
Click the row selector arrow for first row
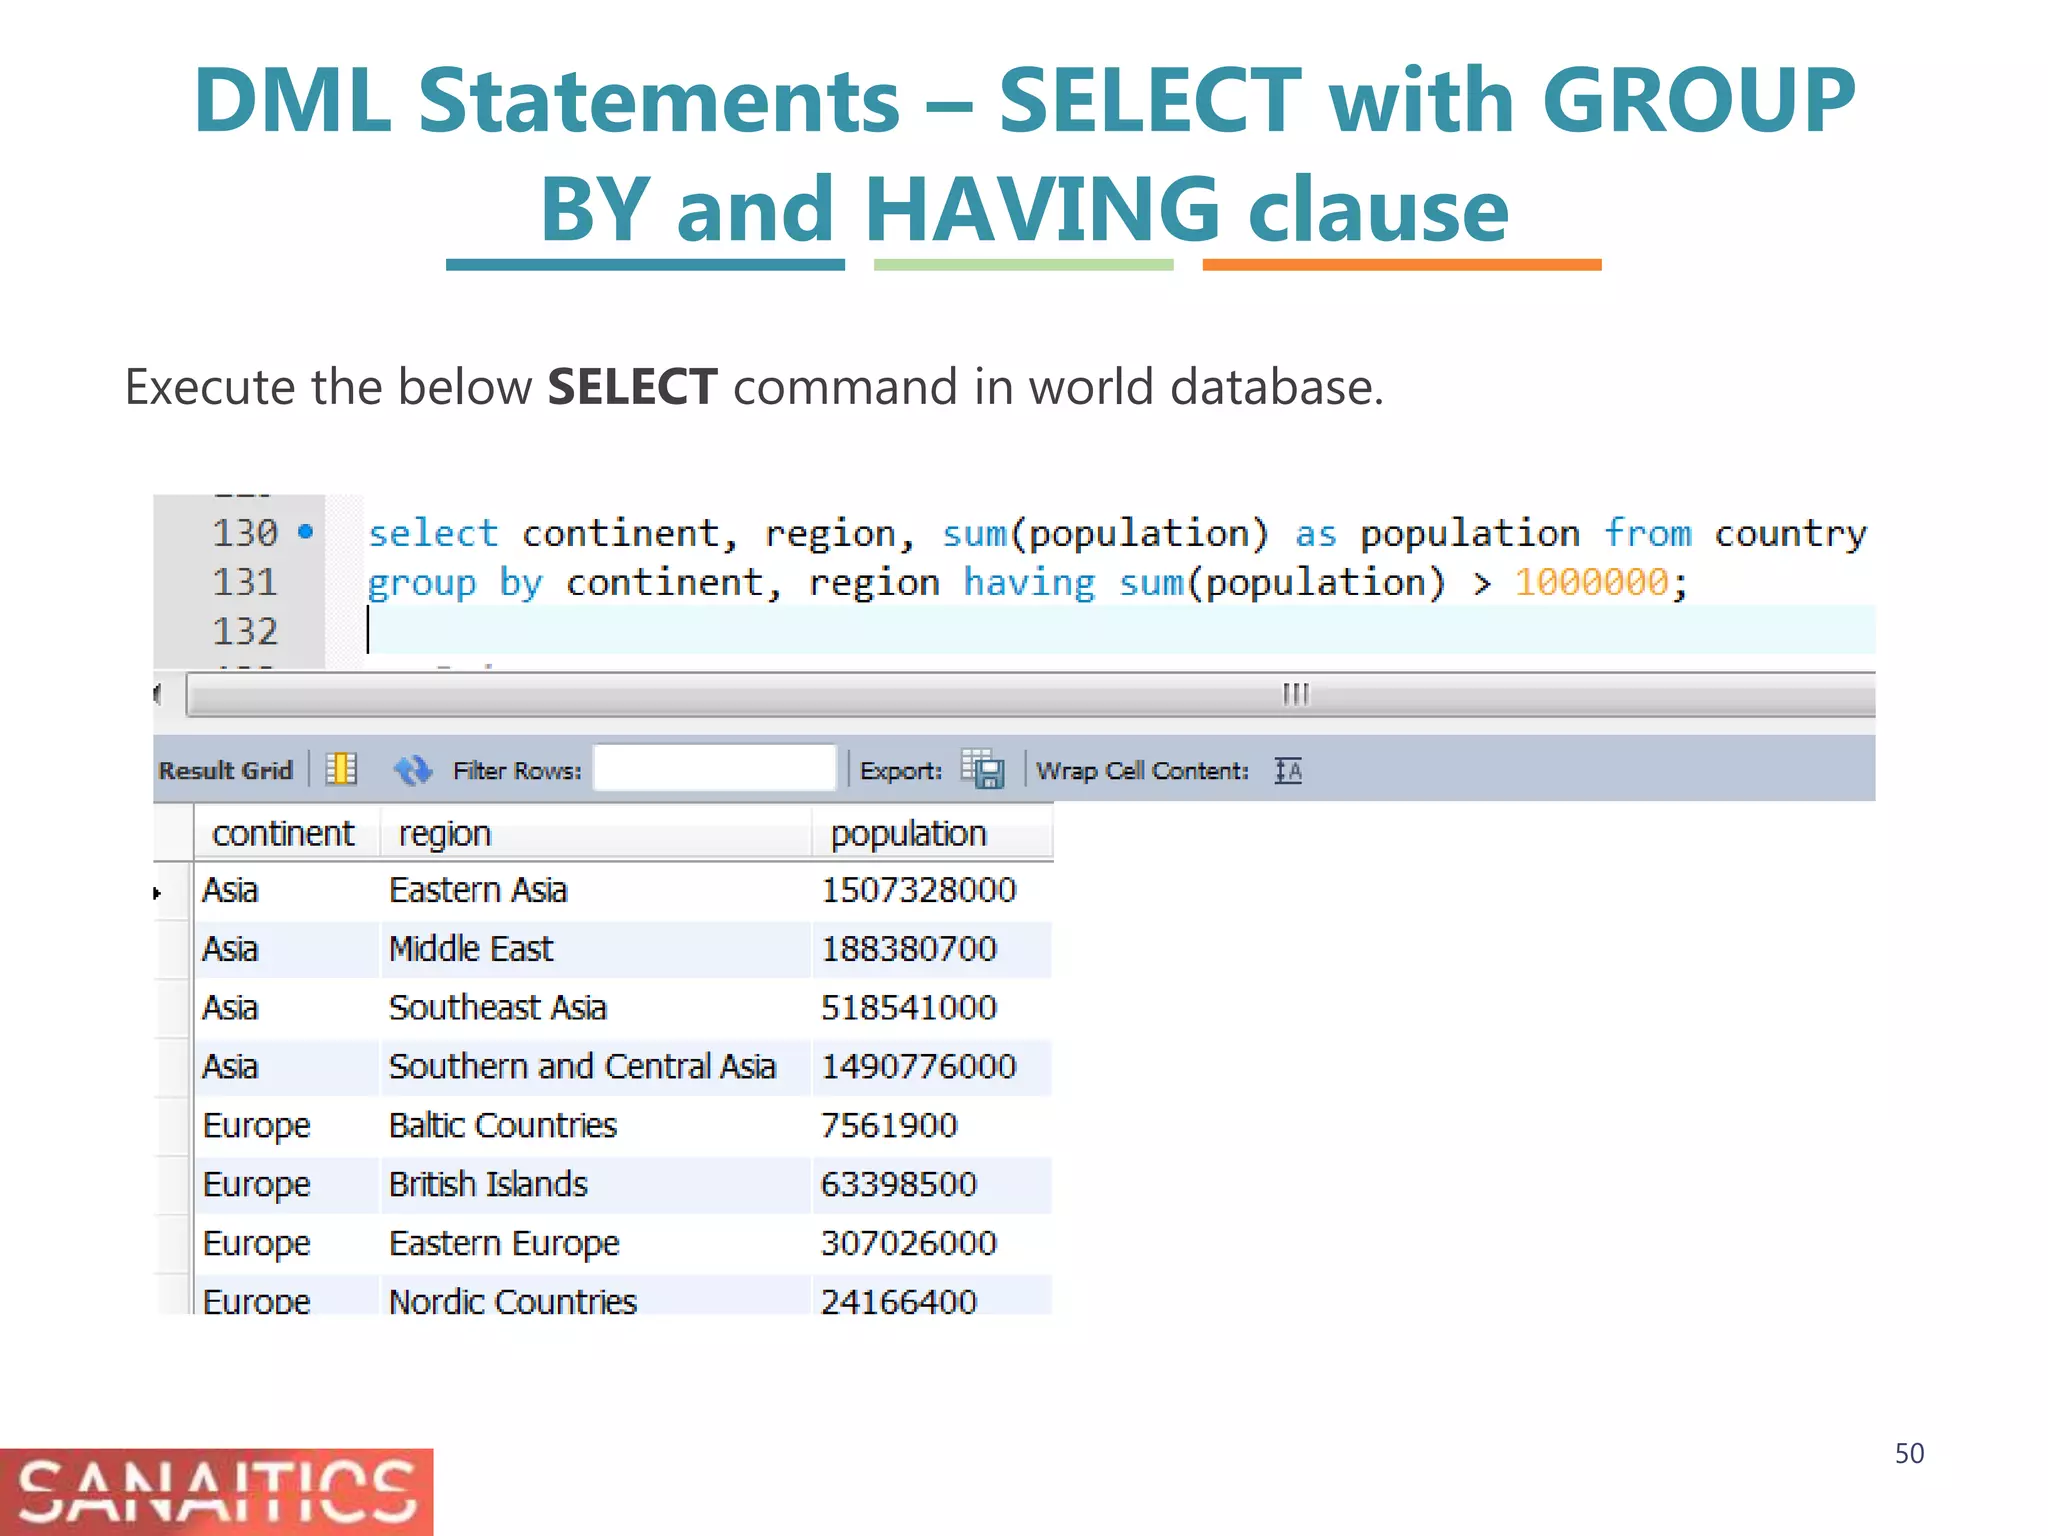158,893
